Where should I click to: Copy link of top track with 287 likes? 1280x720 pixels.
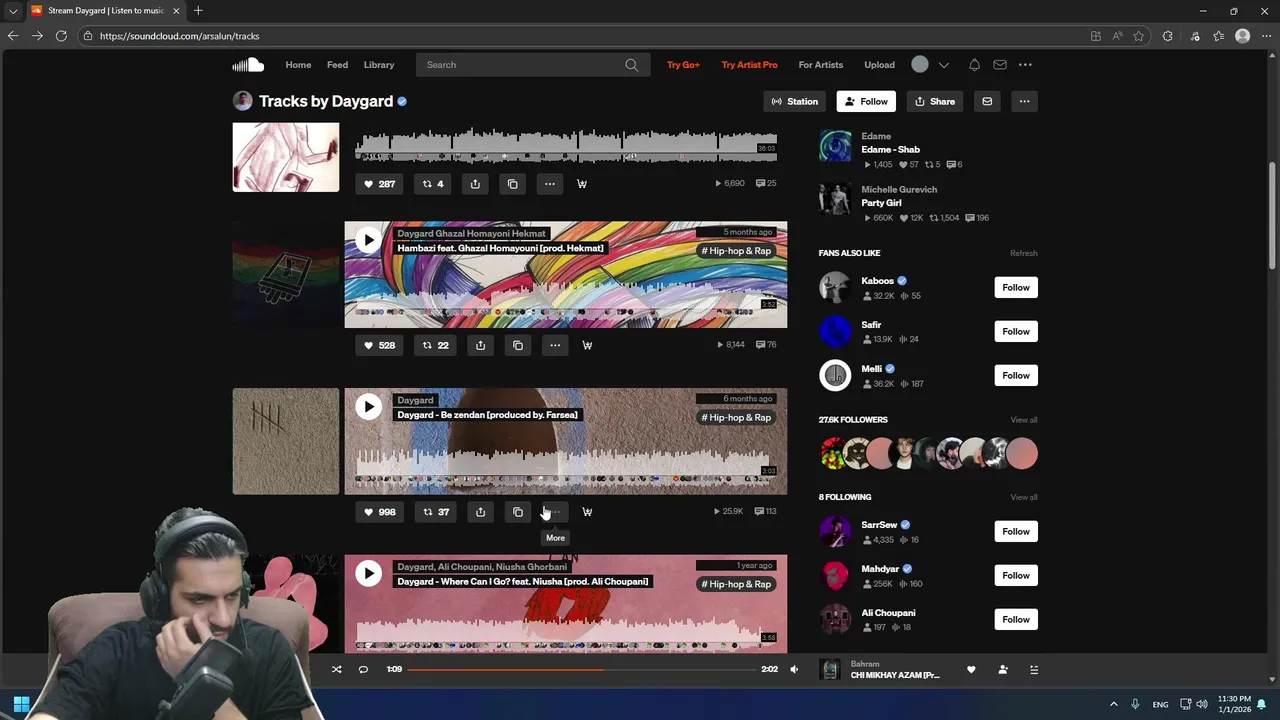[x=513, y=184]
